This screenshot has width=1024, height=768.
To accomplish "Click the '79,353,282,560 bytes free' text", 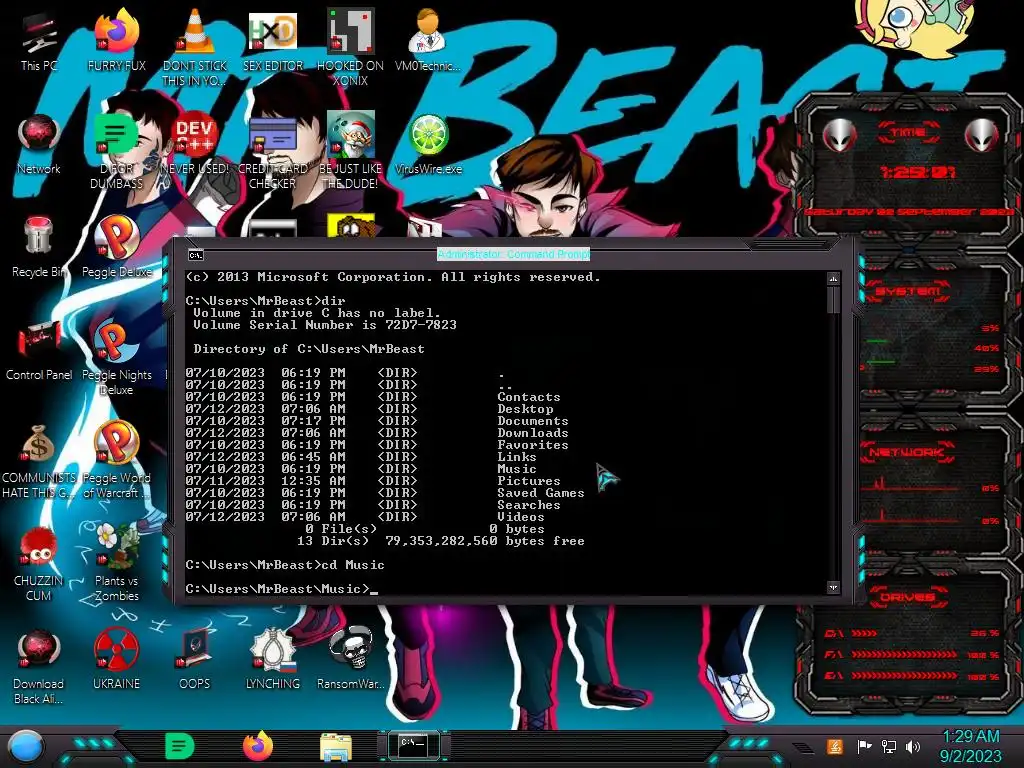I will [485, 541].
